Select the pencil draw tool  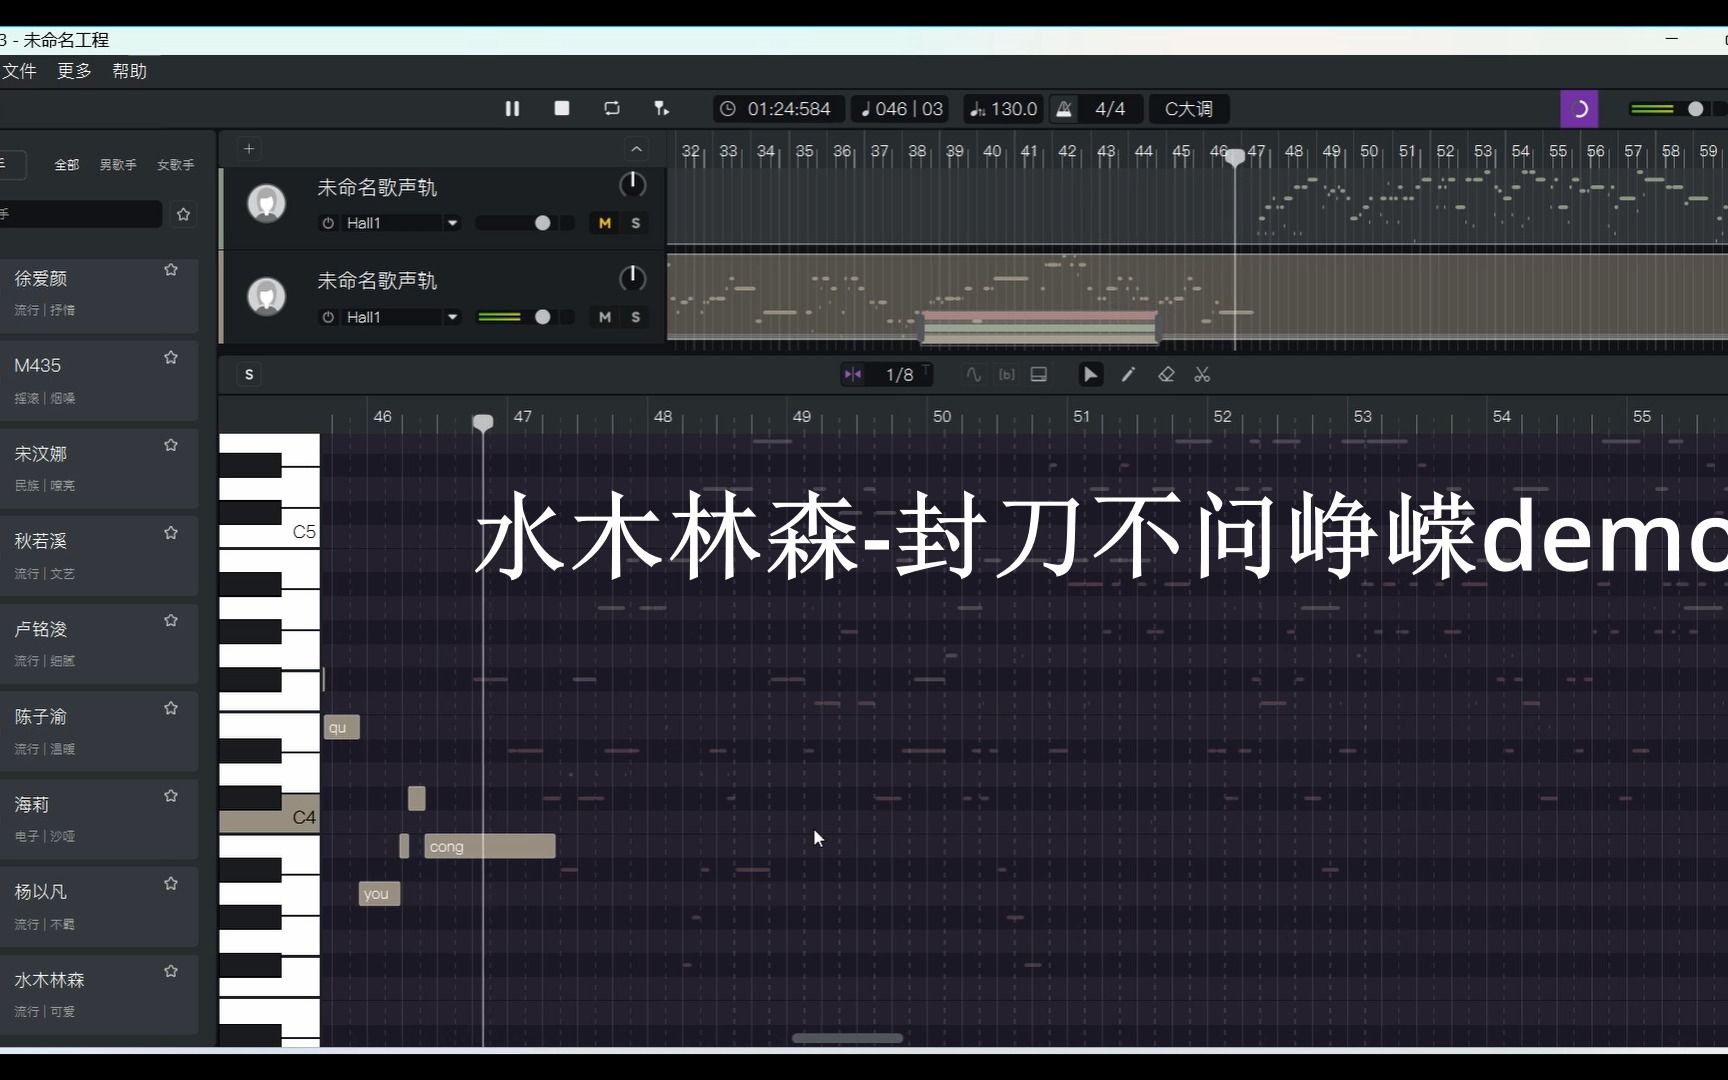pyautogui.click(x=1128, y=374)
